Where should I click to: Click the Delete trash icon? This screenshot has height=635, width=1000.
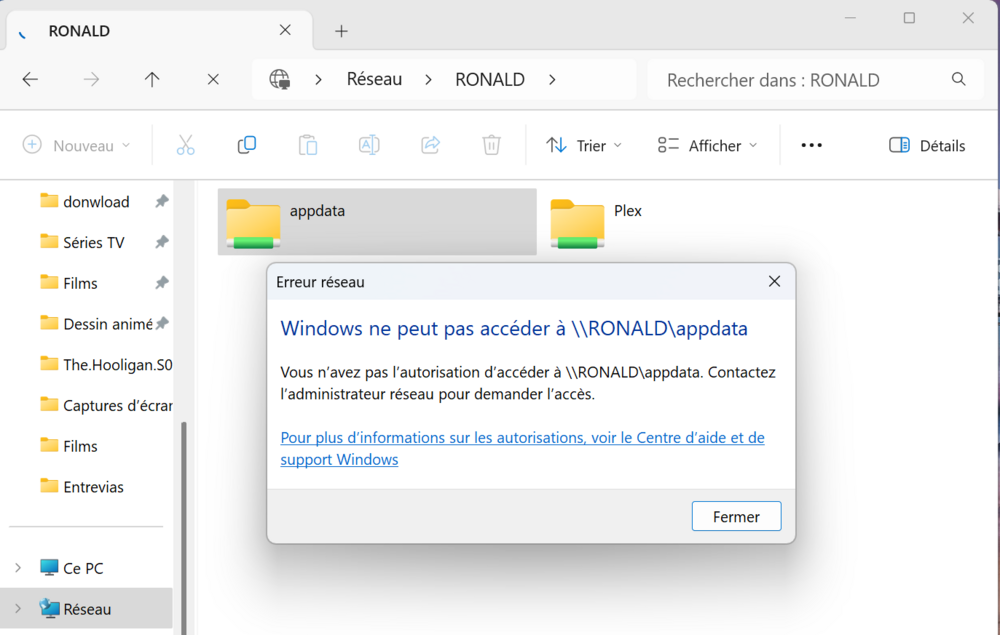click(x=491, y=145)
